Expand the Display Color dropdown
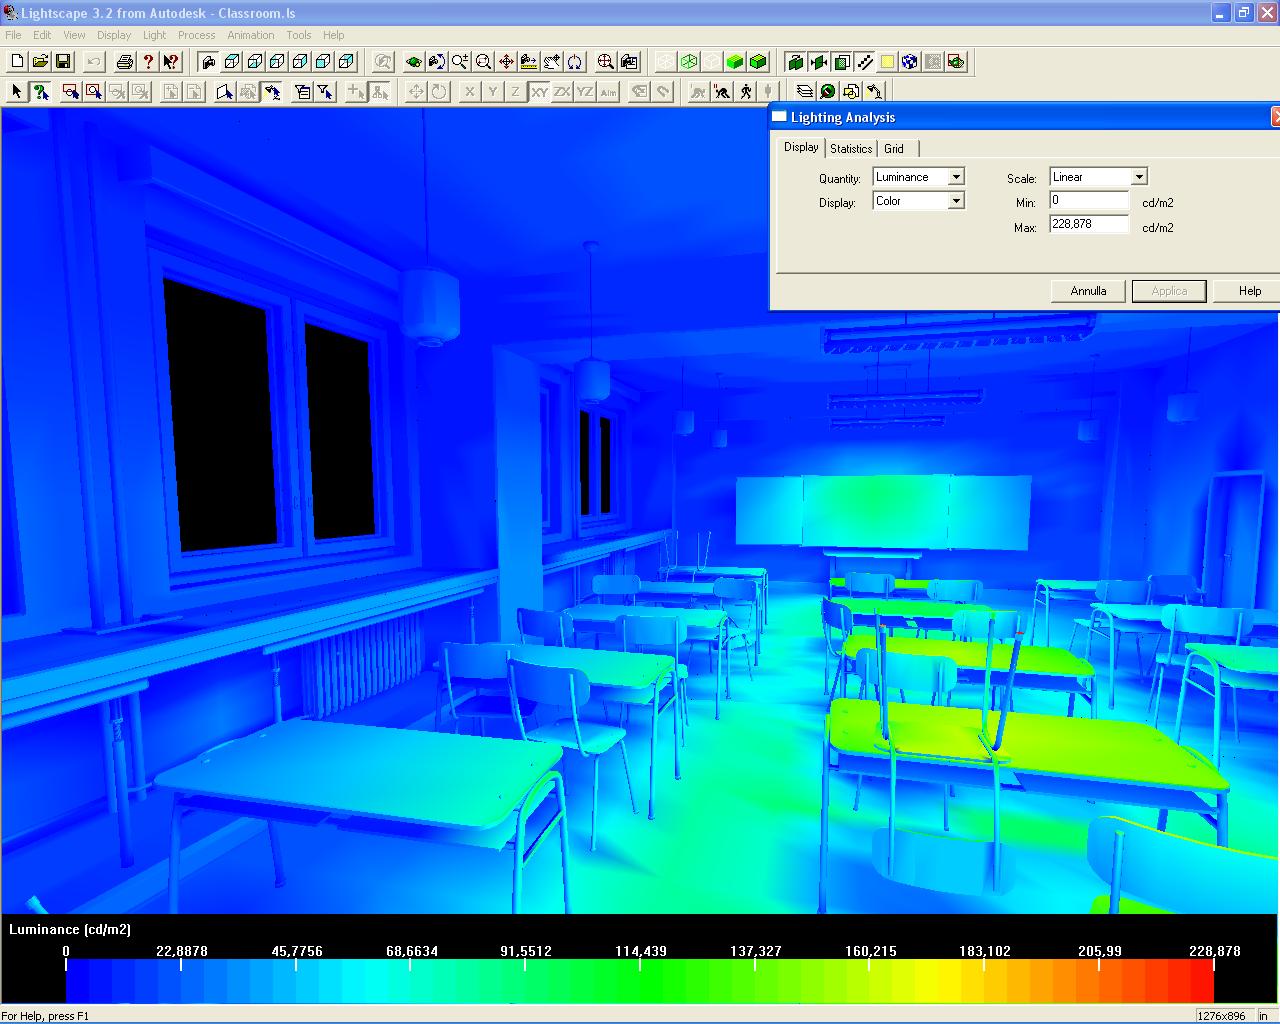Viewport: 1280px width, 1024px height. [956, 201]
